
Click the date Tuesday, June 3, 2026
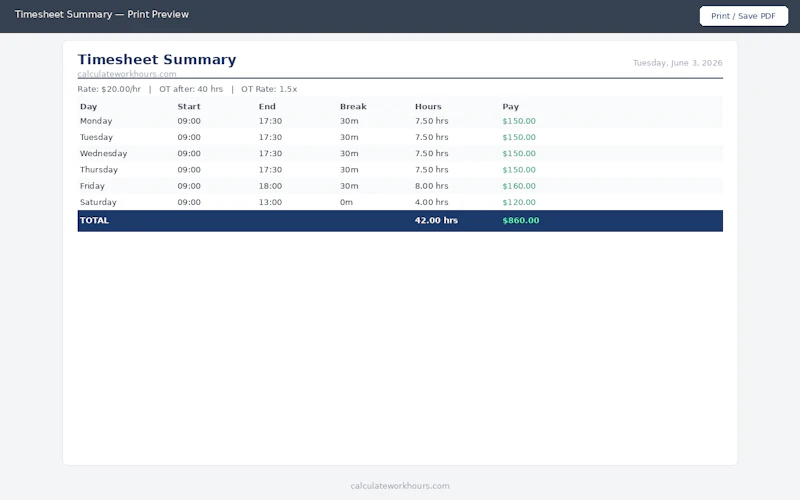(678, 63)
